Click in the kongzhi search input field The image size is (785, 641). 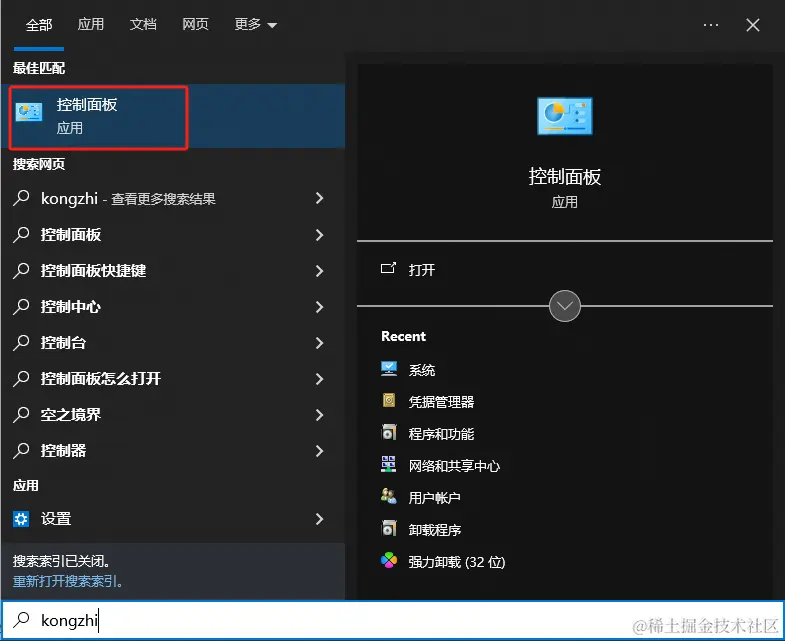click(x=392, y=620)
